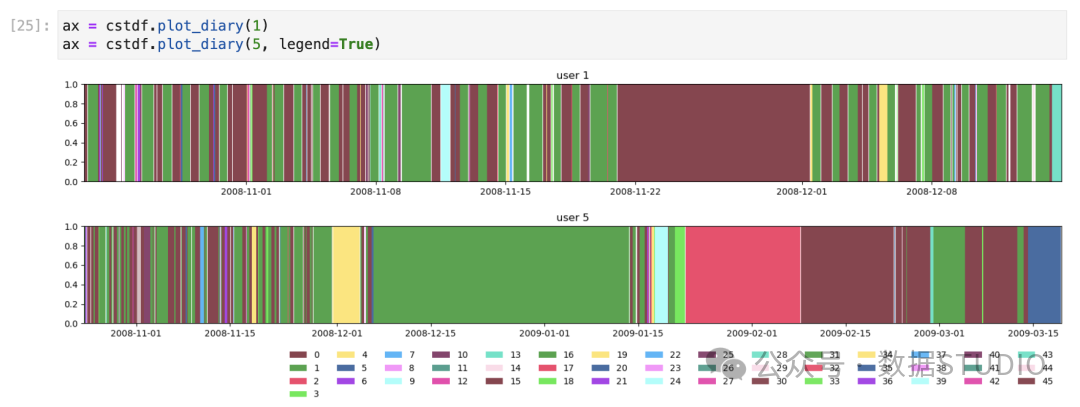Viewport: 1080px width, 407px height.
Task: Click the red legend swatch labeled 17
Action: [x=547, y=368]
